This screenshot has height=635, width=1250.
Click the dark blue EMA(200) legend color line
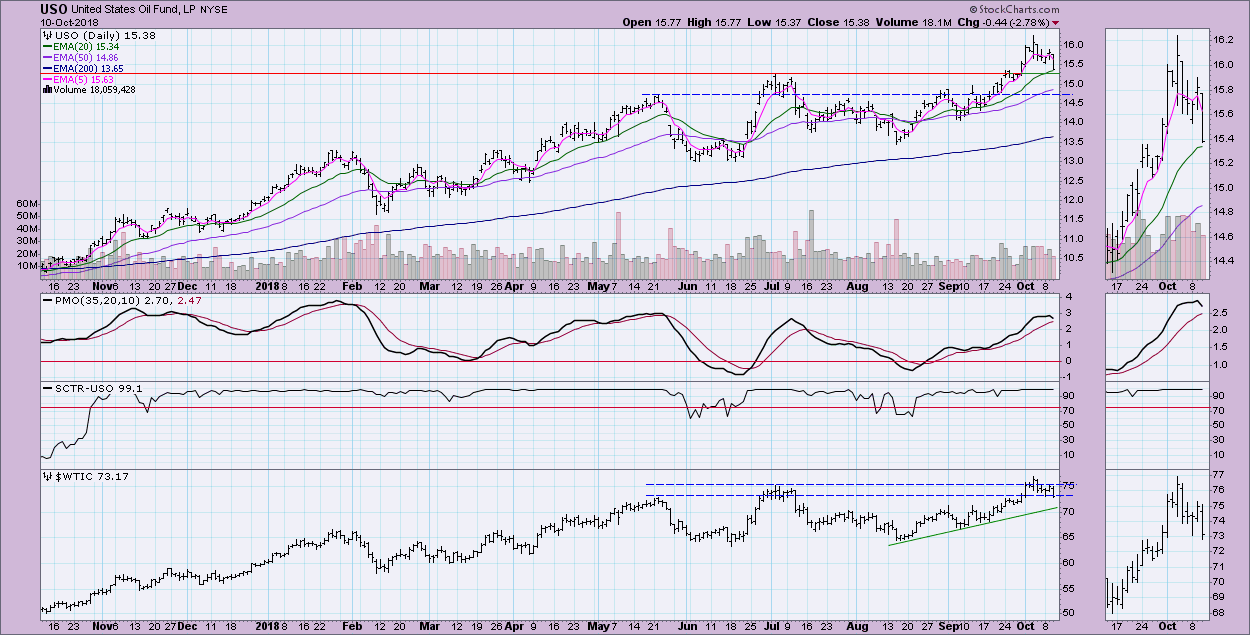[47, 68]
